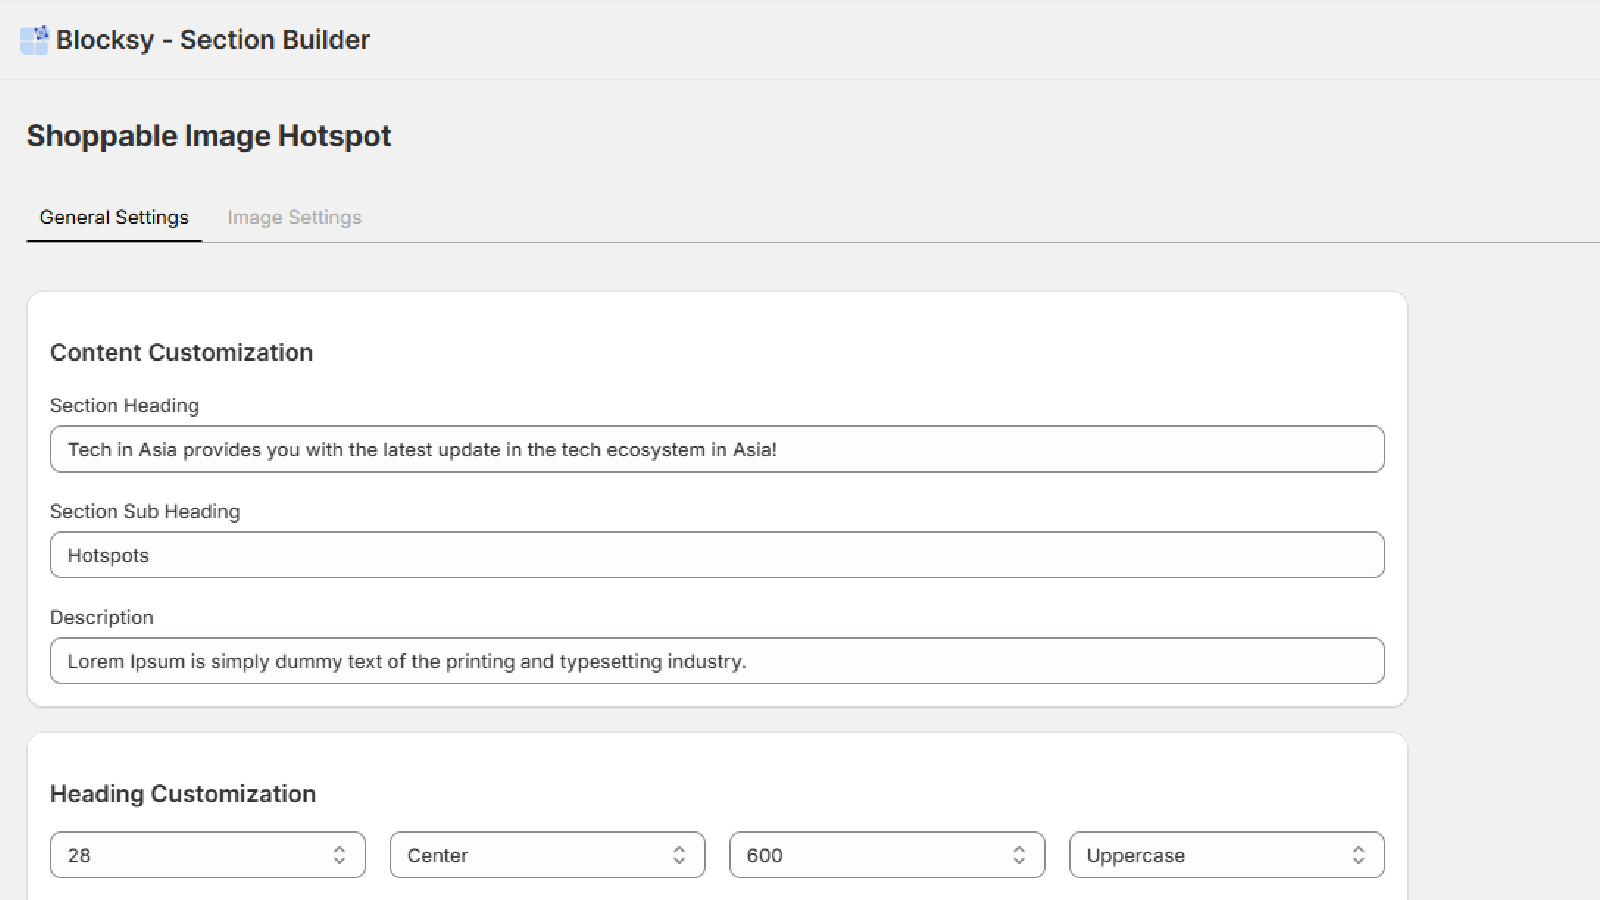Click the Description field with Lorem Ipsum text
The width and height of the screenshot is (1600, 900).
tap(716, 661)
